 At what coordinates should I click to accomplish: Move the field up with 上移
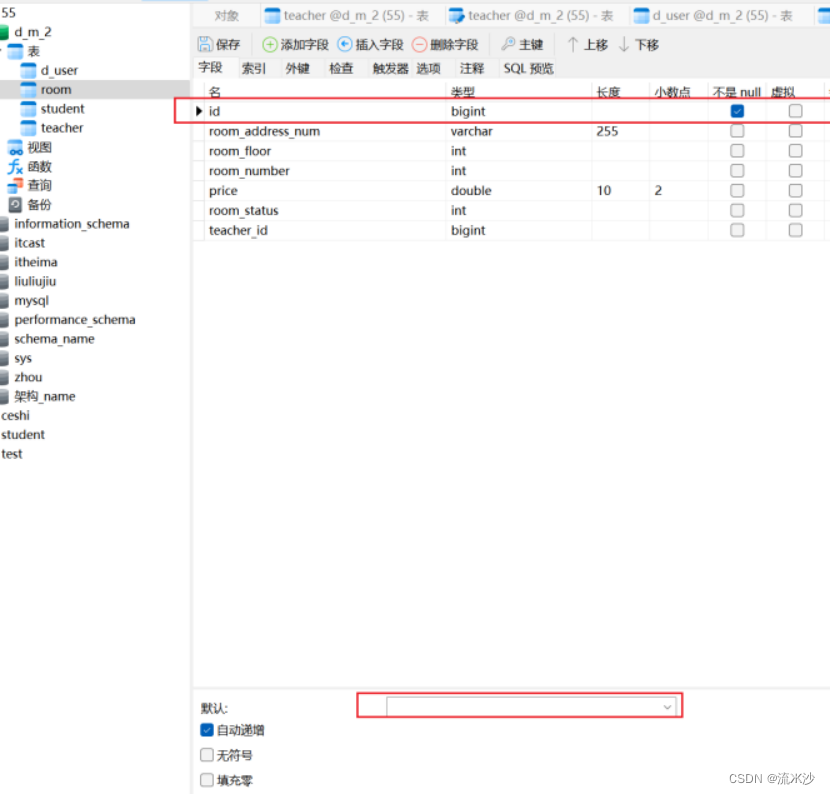(x=588, y=44)
